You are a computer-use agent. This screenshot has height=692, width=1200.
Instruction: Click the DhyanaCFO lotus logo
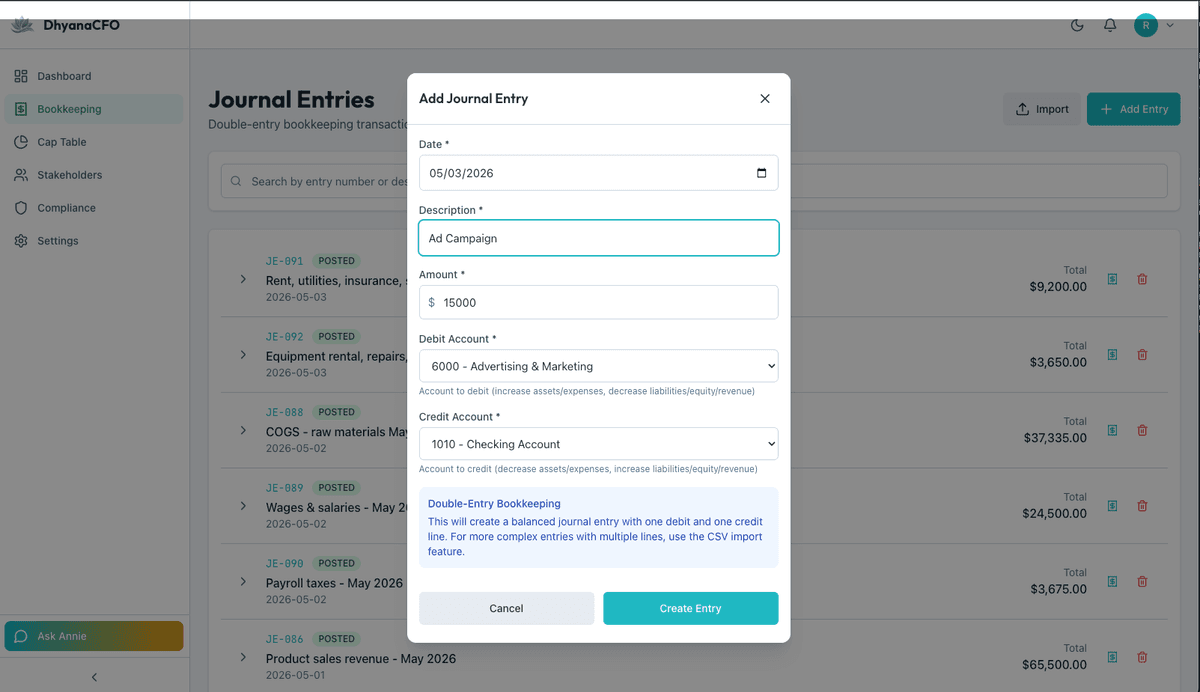click(22, 25)
